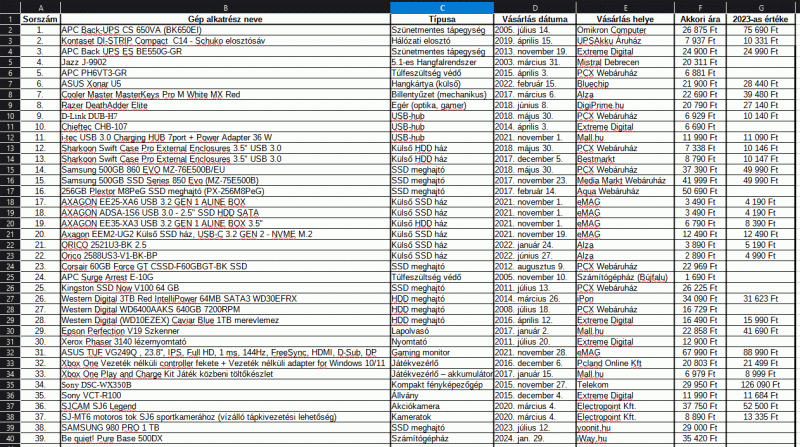This screenshot has width=800, height=447.
Task: Select type cell 'Kompakt fényképezőgép'
Action: pyautogui.click(x=442, y=385)
